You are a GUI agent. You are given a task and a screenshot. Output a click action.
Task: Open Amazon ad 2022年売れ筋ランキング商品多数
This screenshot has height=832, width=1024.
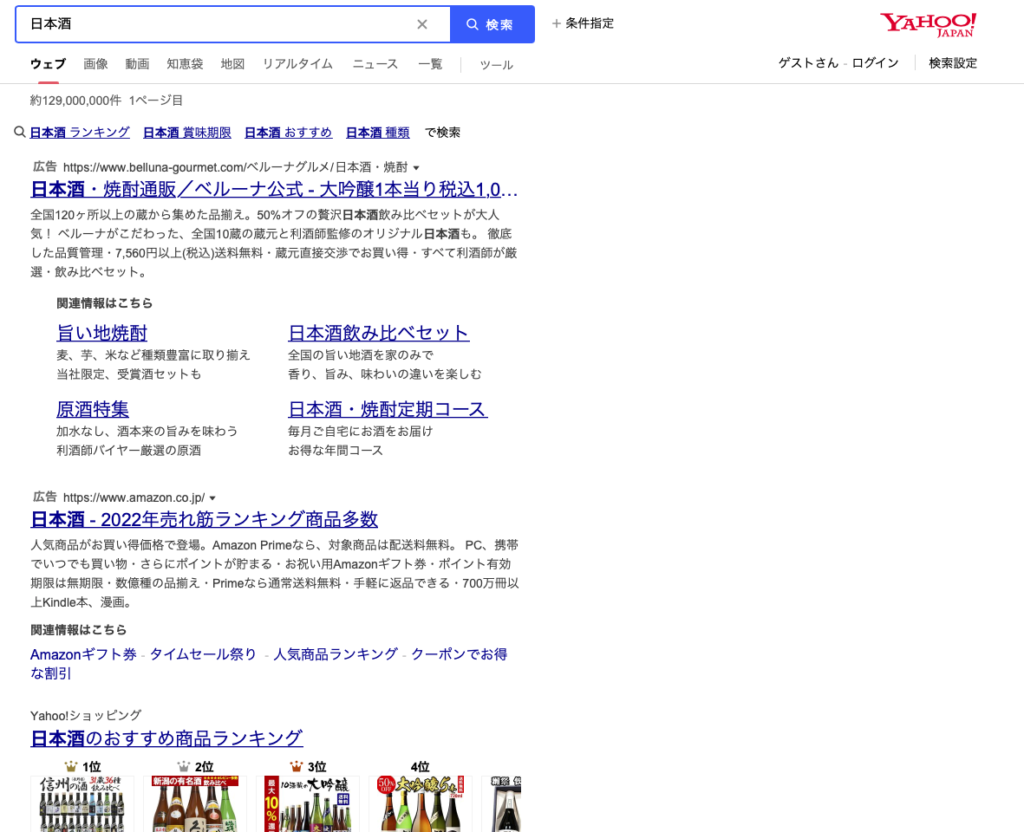[204, 520]
